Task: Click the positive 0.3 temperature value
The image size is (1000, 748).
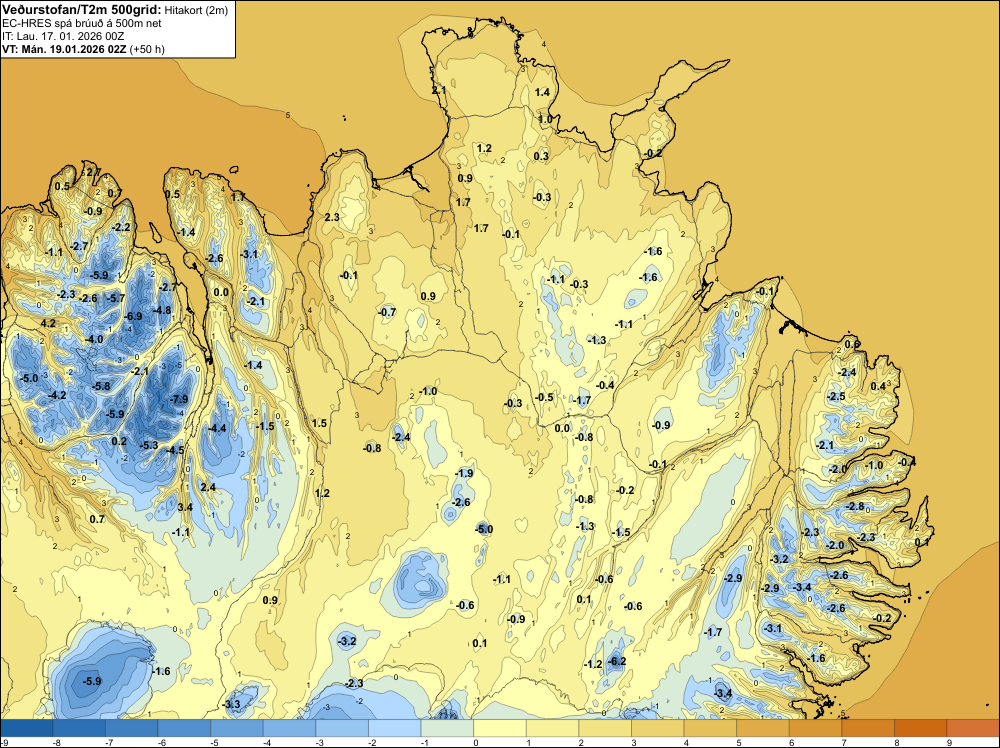Action: pos(541,156)
